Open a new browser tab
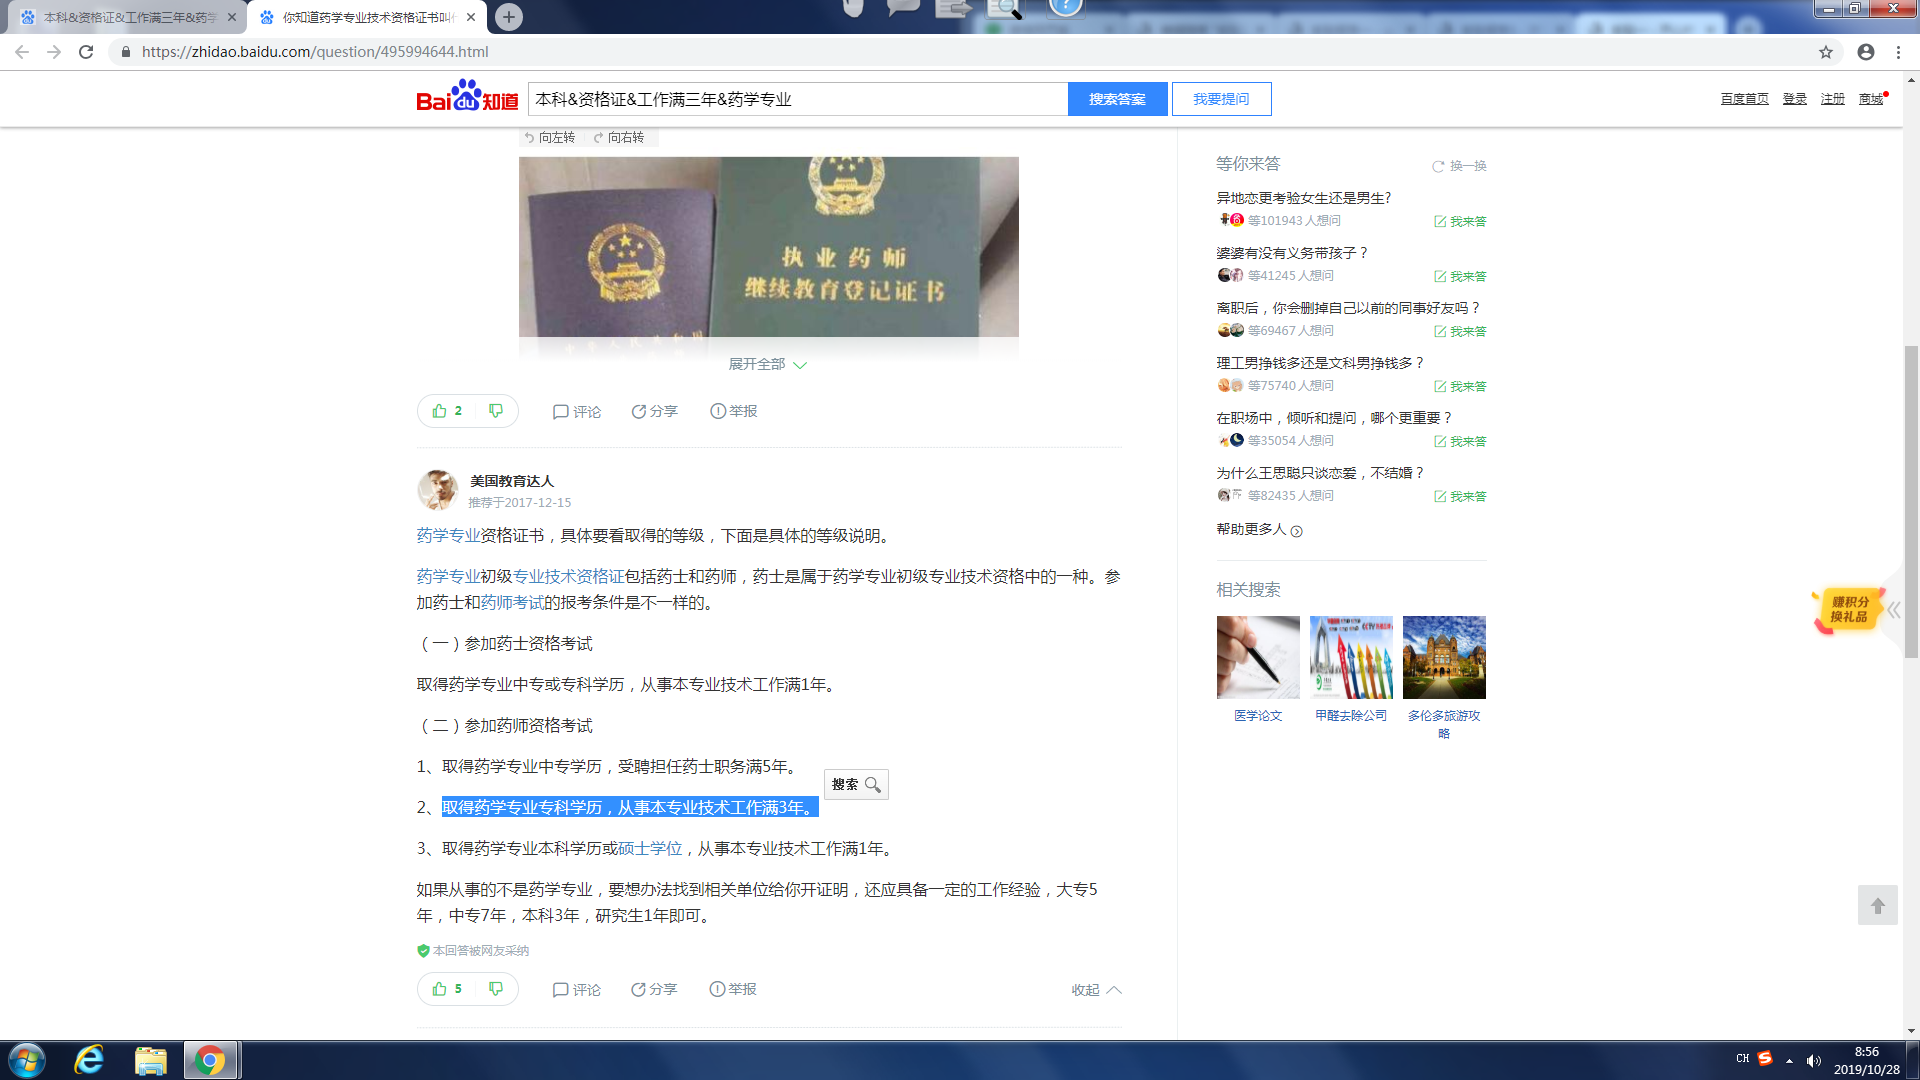1920x1080 pixels. pyautogui.click(x=509, y=17)
